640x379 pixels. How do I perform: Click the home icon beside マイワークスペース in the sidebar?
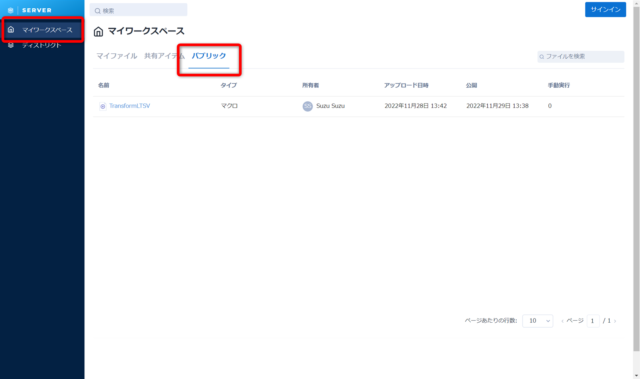click(x=11, y=29)
